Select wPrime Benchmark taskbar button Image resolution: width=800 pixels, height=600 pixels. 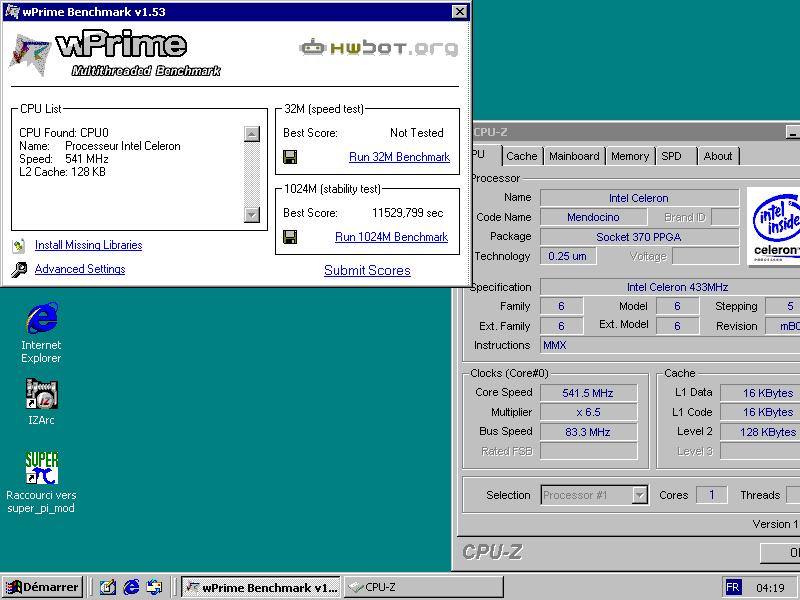point(261,587)
